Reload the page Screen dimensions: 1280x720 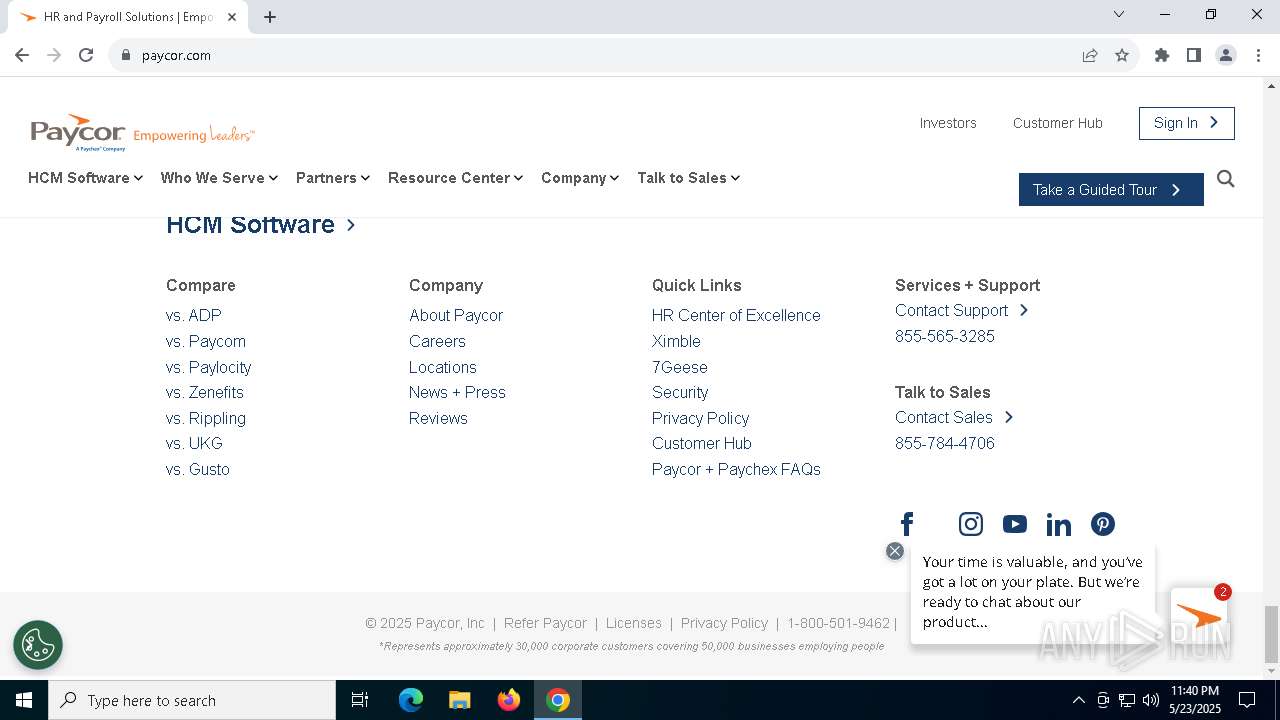(86, 55)
